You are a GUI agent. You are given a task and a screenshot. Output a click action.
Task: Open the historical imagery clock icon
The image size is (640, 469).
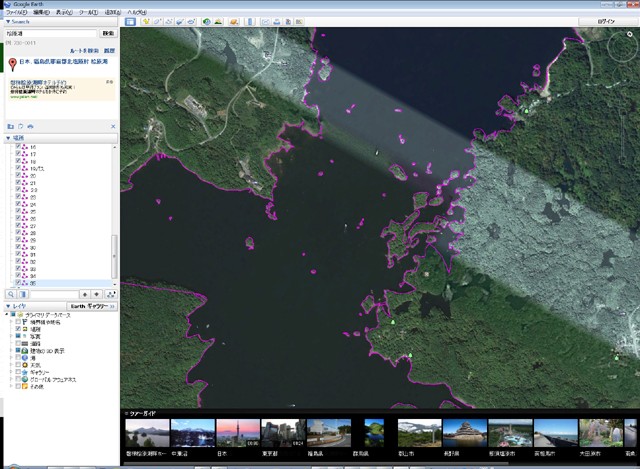coord(205,20)
